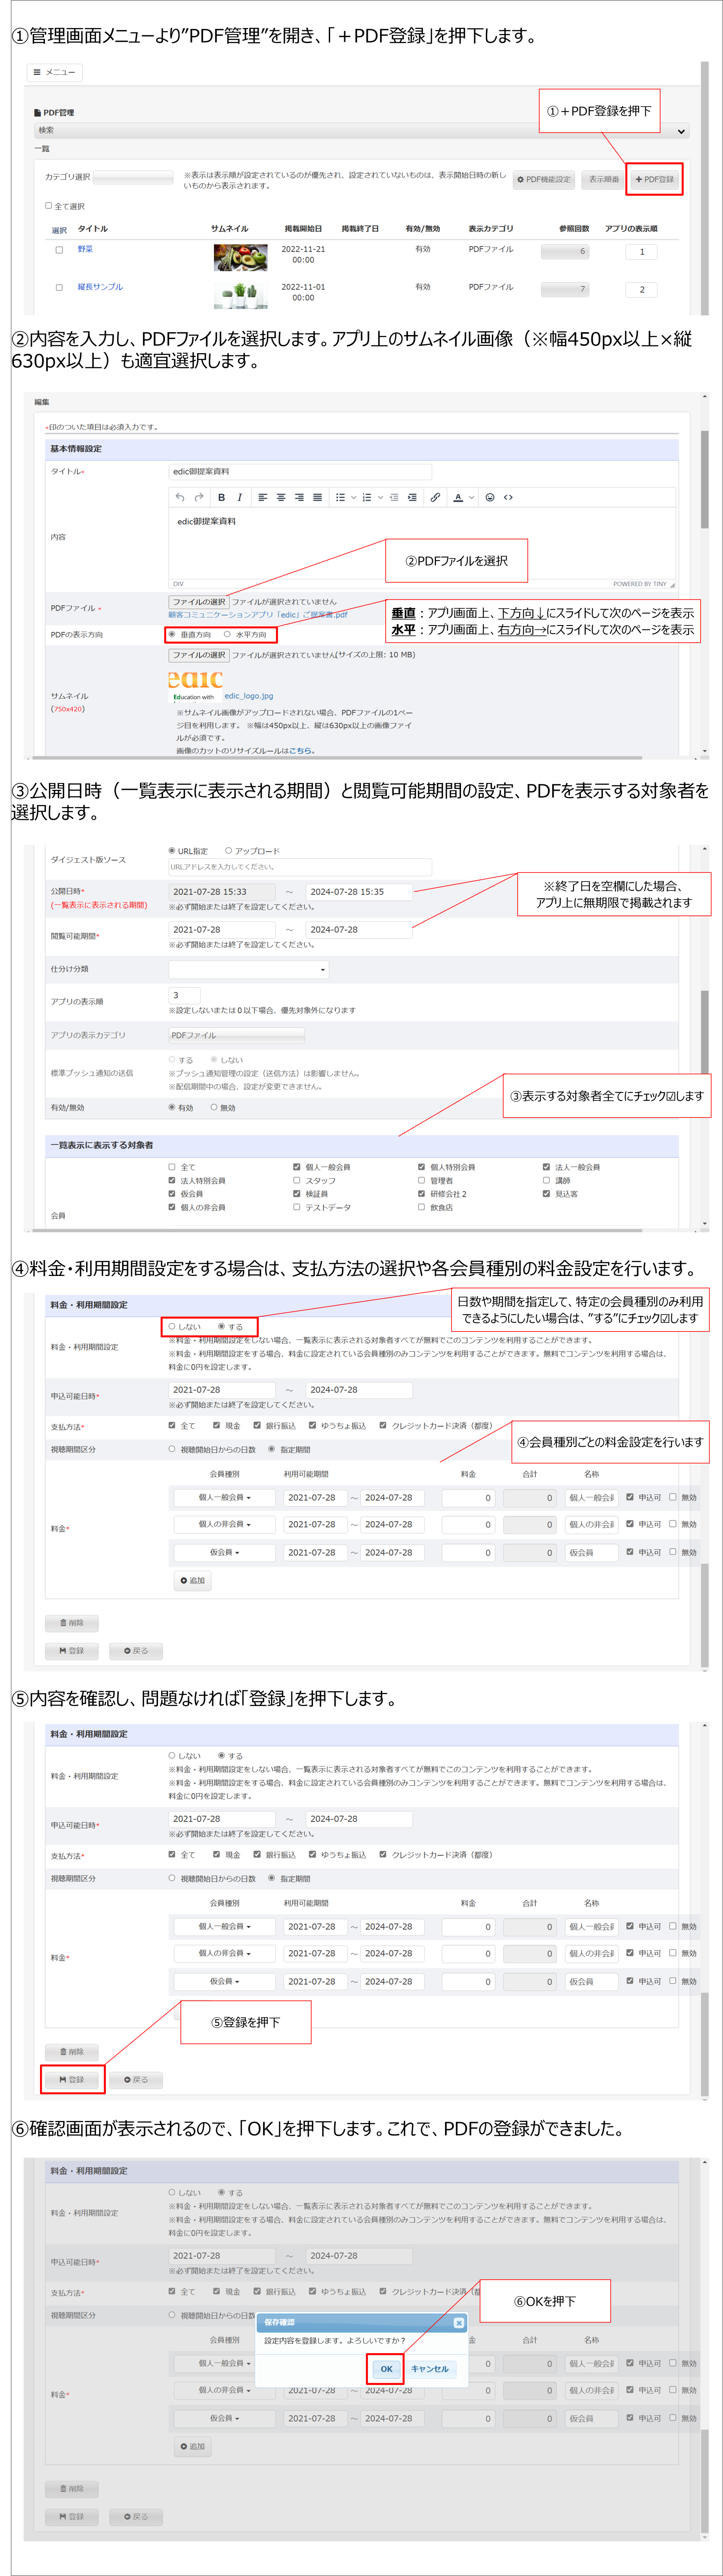723x2576 pixels.
Task: Decrease indent in the editor
Action: click(x=394, y=497)
